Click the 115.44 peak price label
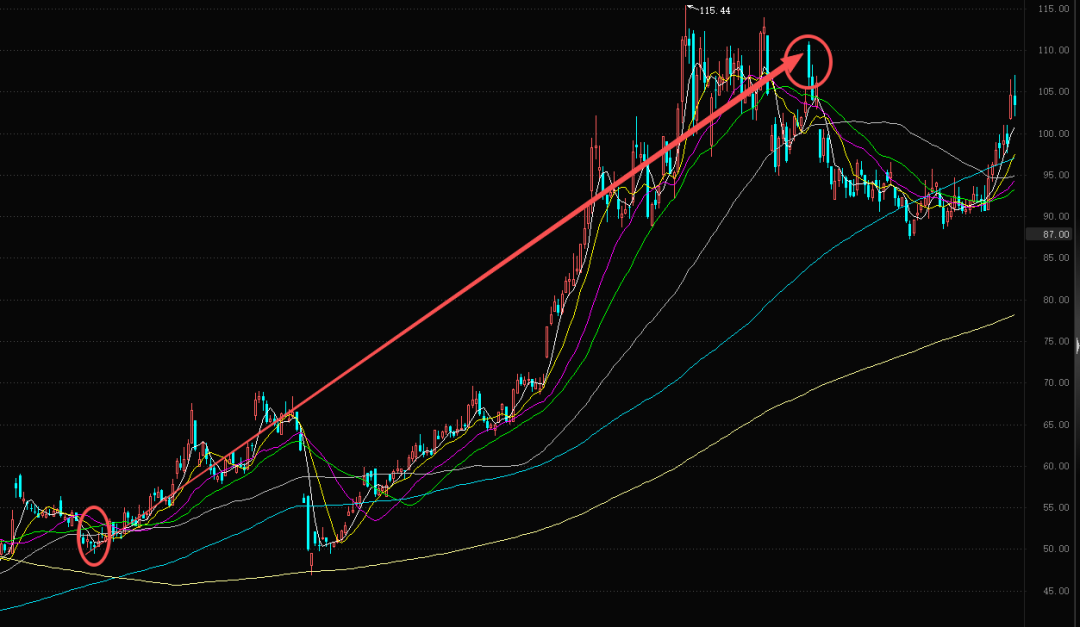Viewport: 1080px width, 627px height. (x=714, y=11)
